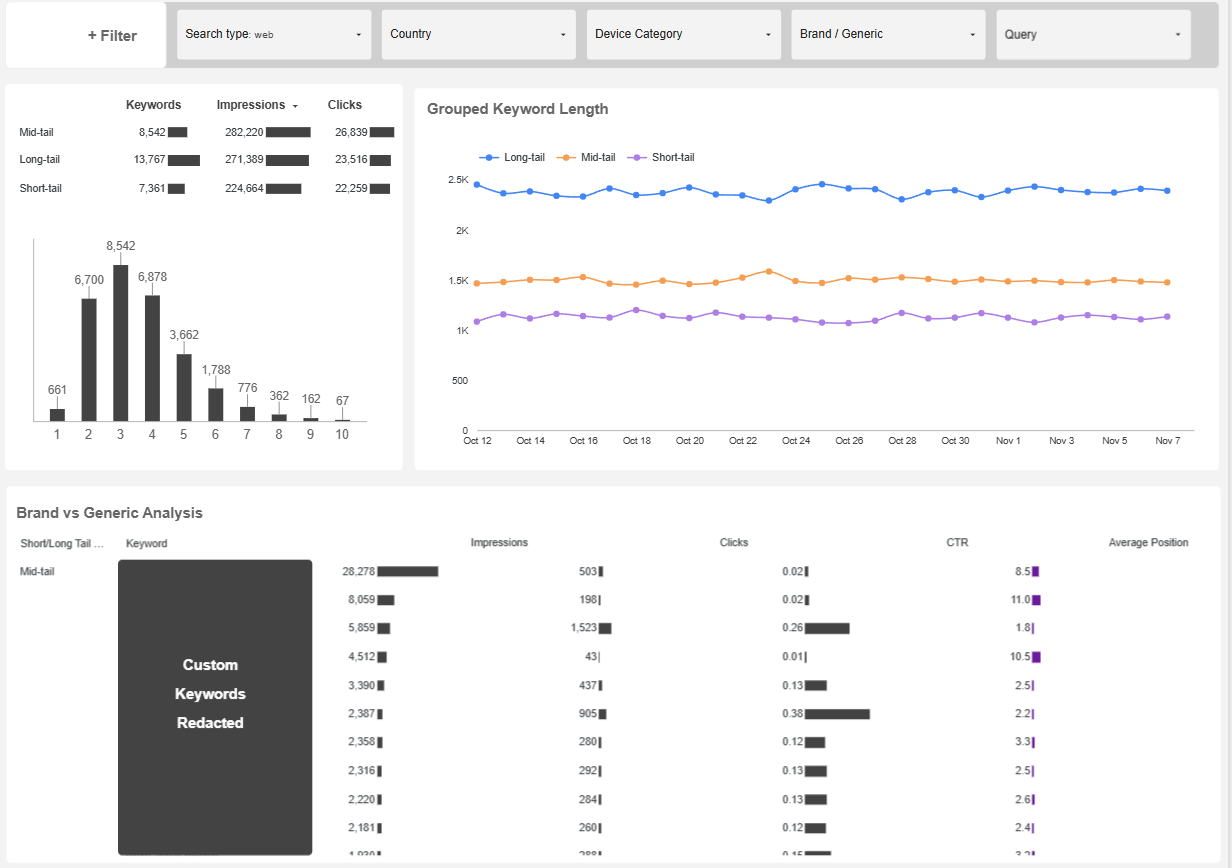Sort the table by Keywords column
This screenshot has width=1232, height=868.
[153, 105]
